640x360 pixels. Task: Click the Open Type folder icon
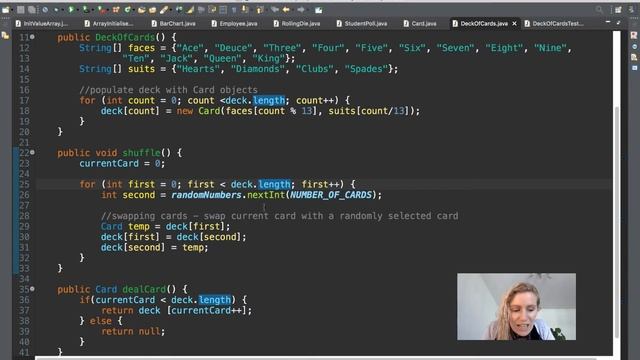point(142,9)
